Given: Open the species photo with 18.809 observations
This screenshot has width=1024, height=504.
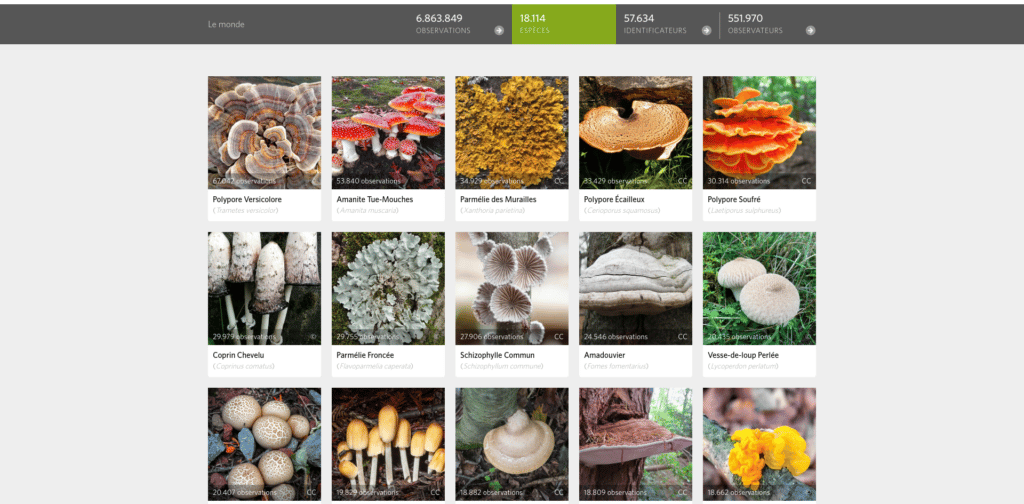Looking at the screenshot, I should pyautogui.click(x=635, y=445).
